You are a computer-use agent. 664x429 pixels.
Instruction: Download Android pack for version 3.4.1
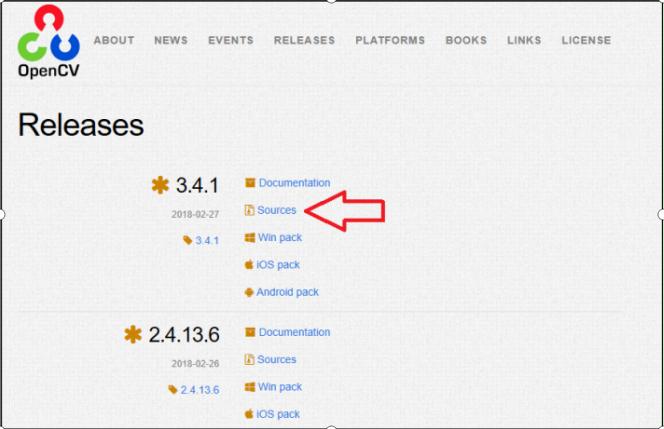click(288, 292)
